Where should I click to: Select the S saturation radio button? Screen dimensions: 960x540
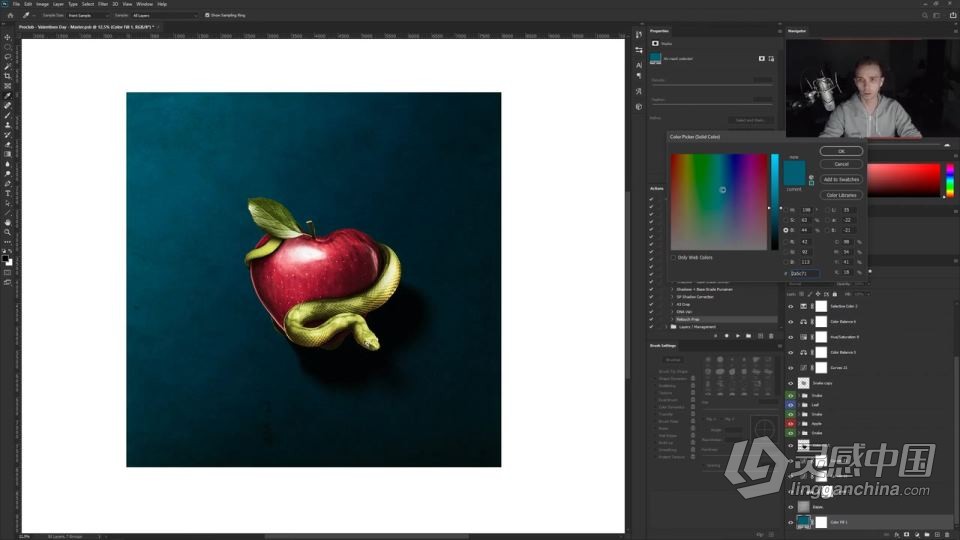point(786,220)
